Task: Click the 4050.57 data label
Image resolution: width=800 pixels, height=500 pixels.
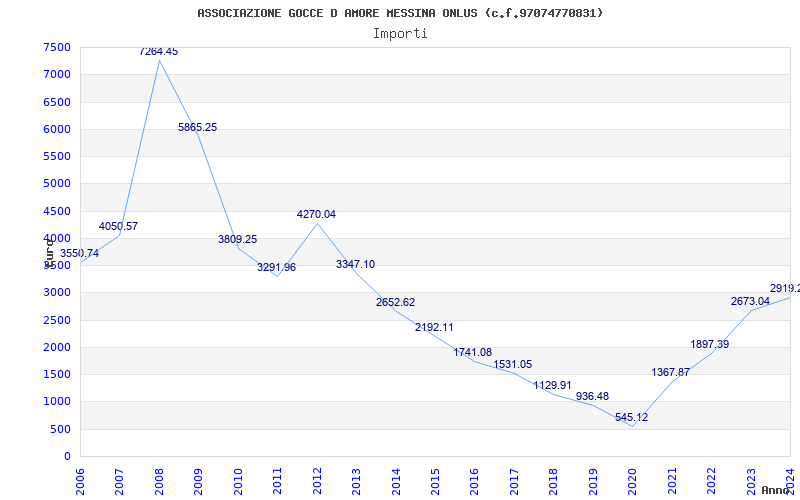Action: click(x=118, y=227)
